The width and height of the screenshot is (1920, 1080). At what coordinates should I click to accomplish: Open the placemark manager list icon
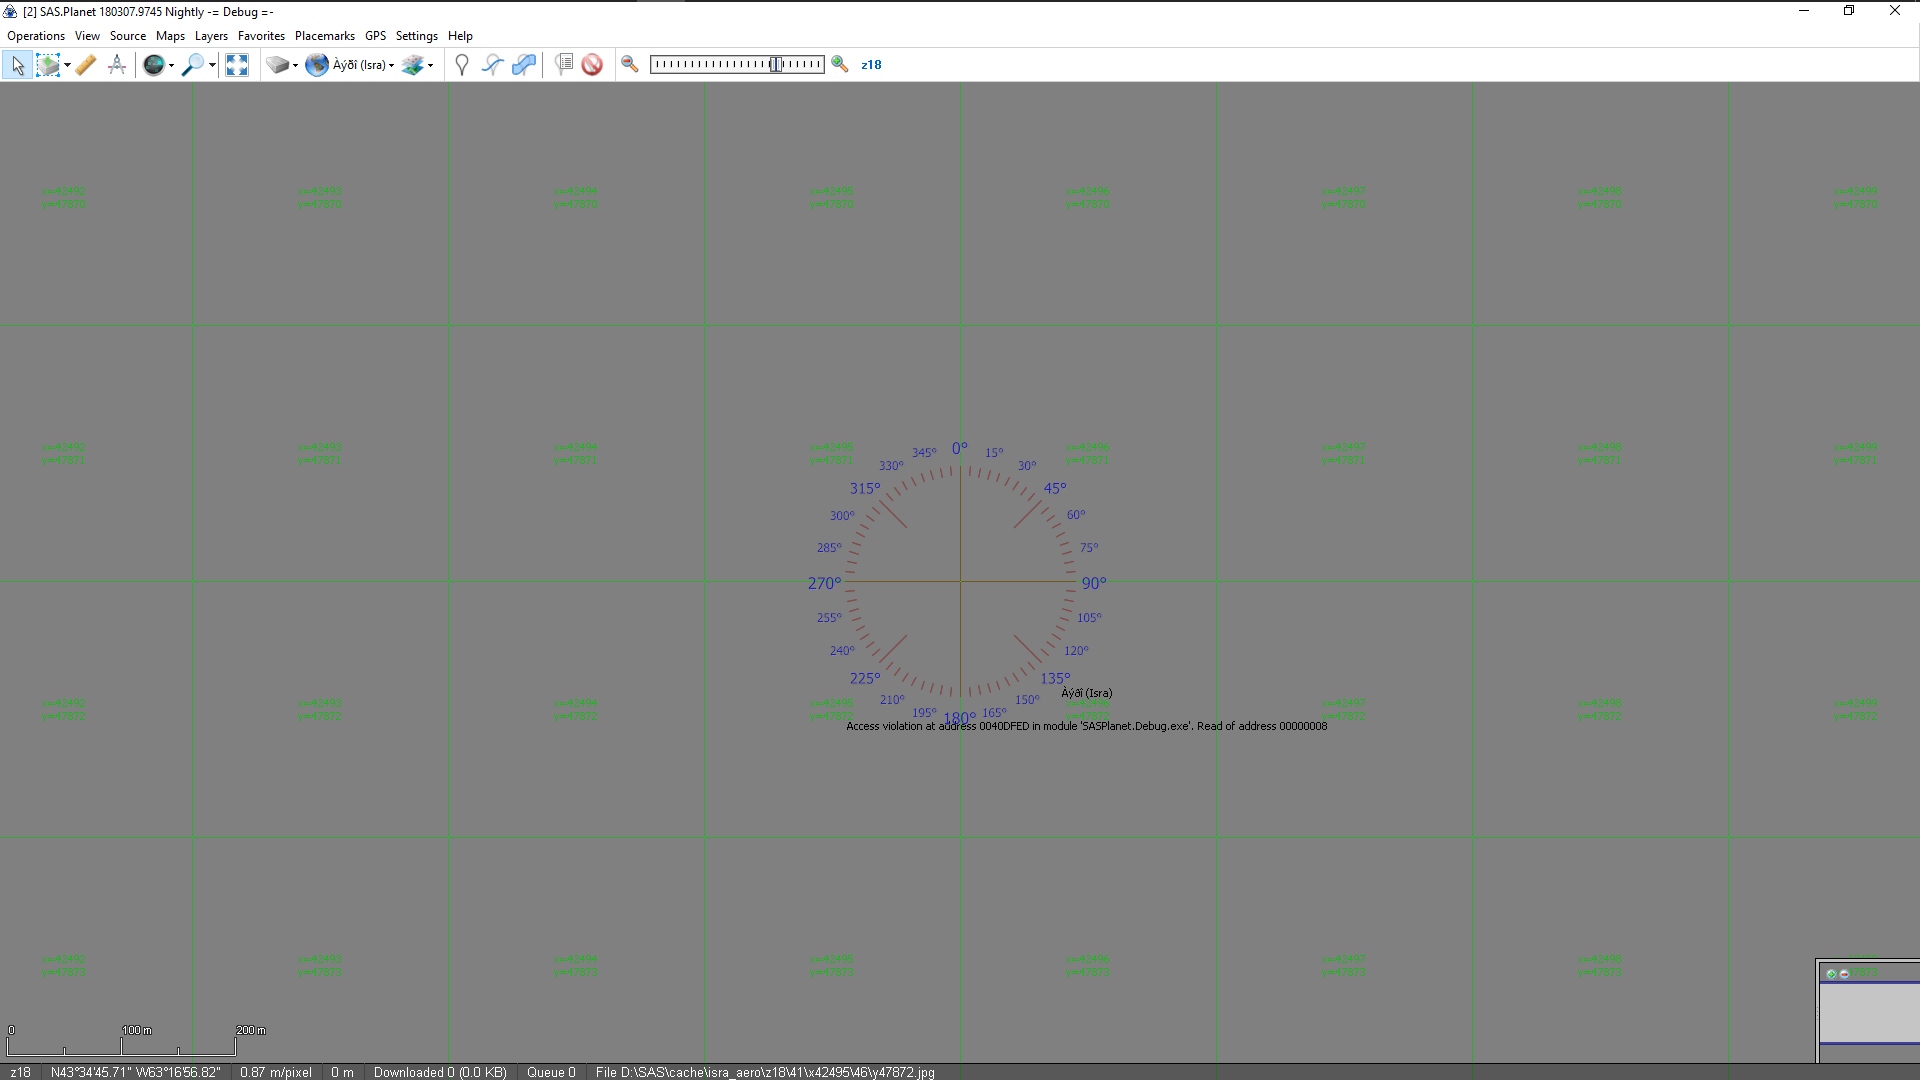point(564,65)
